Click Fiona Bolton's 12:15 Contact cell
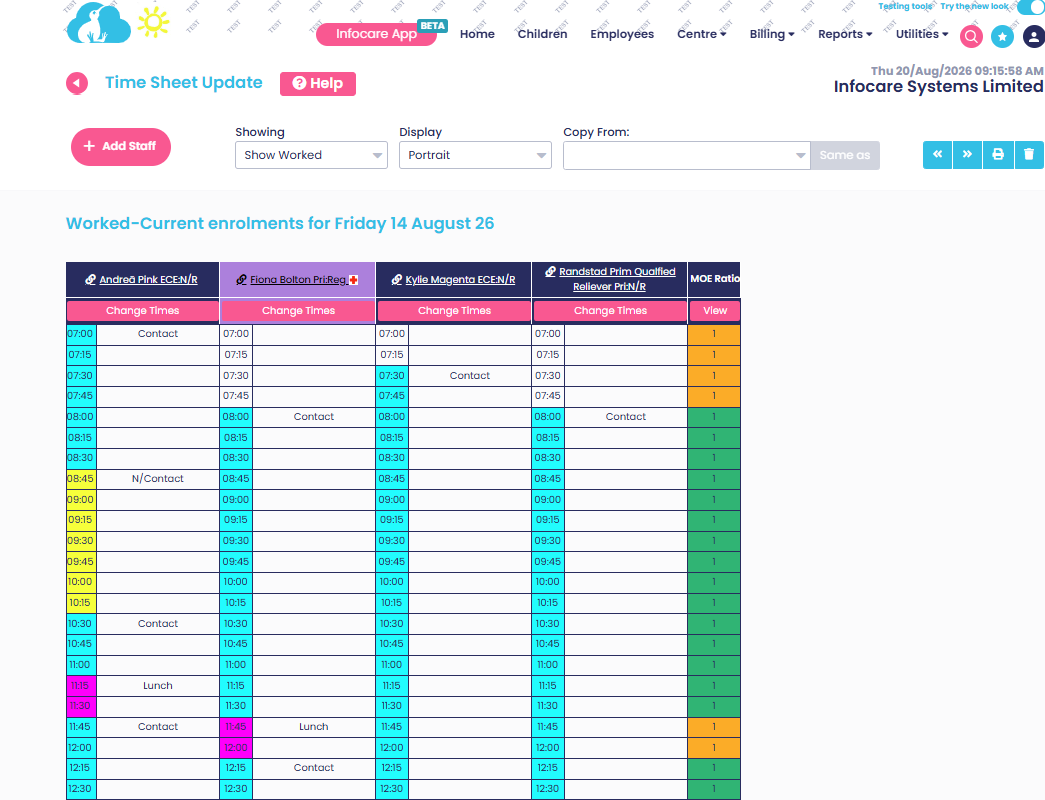Image resolution: width=1045 pixels, height=800 pixels. point(314,768)
